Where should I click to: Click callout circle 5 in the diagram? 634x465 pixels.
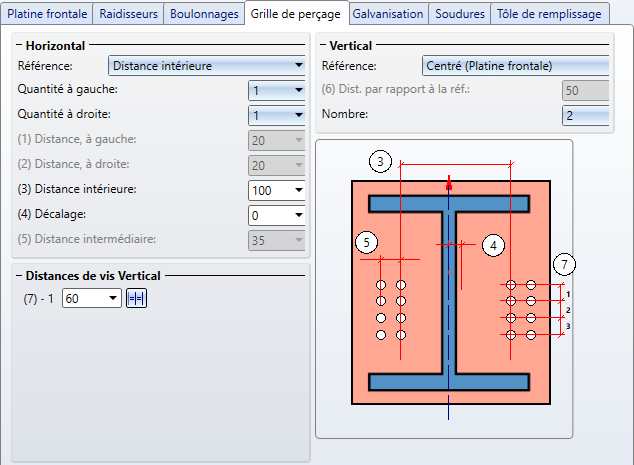tap(367, 243)
